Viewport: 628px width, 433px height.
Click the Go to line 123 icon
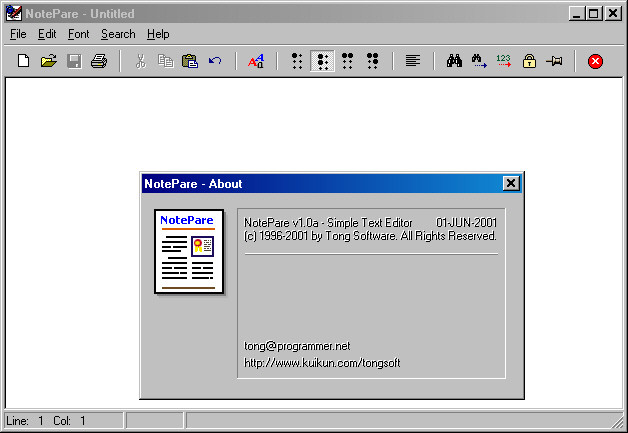(x=504, y=61)
